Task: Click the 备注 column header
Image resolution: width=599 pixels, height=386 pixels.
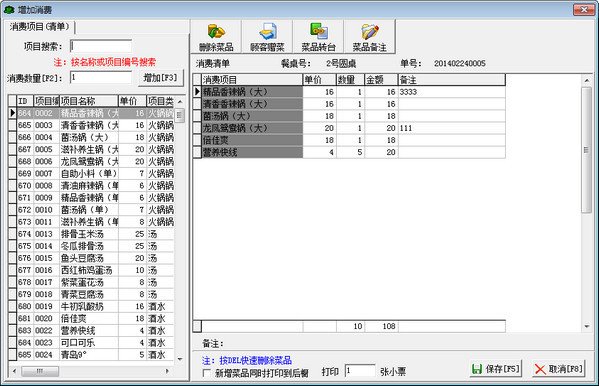Action: [452, 79]
